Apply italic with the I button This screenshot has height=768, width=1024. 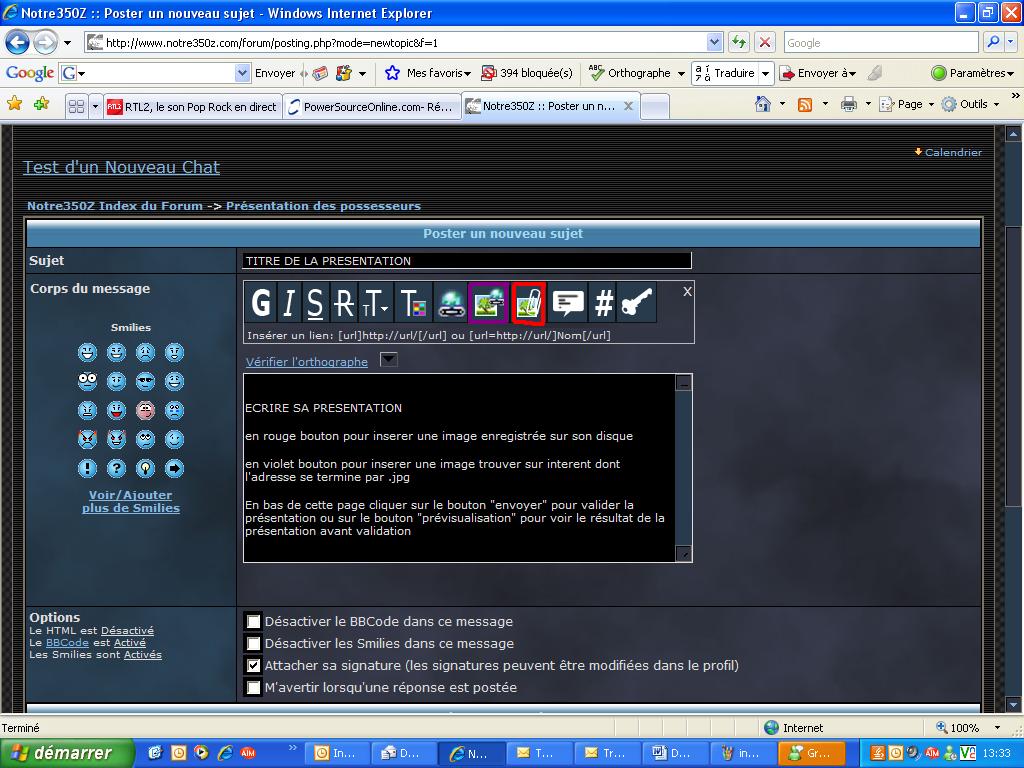(288, 302)
